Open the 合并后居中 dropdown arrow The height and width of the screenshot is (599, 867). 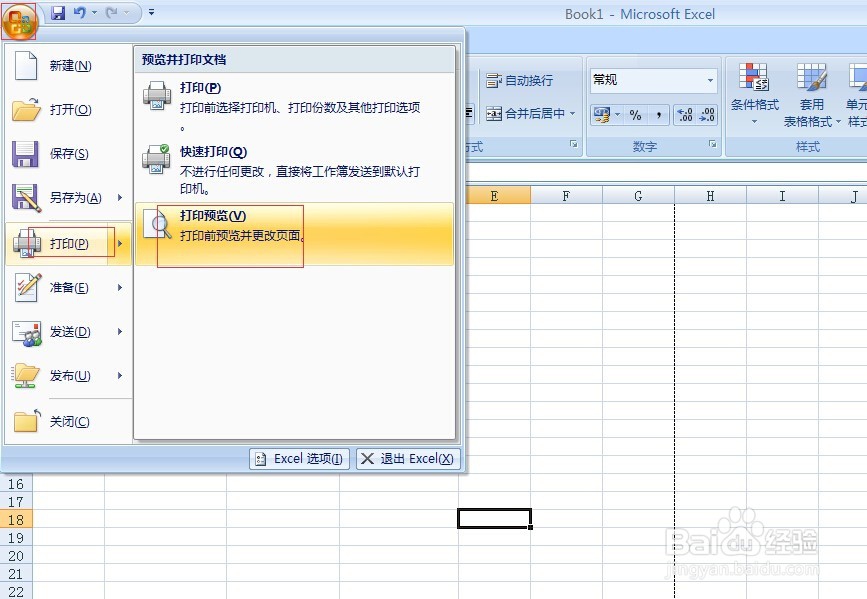[x=573, y=114]
